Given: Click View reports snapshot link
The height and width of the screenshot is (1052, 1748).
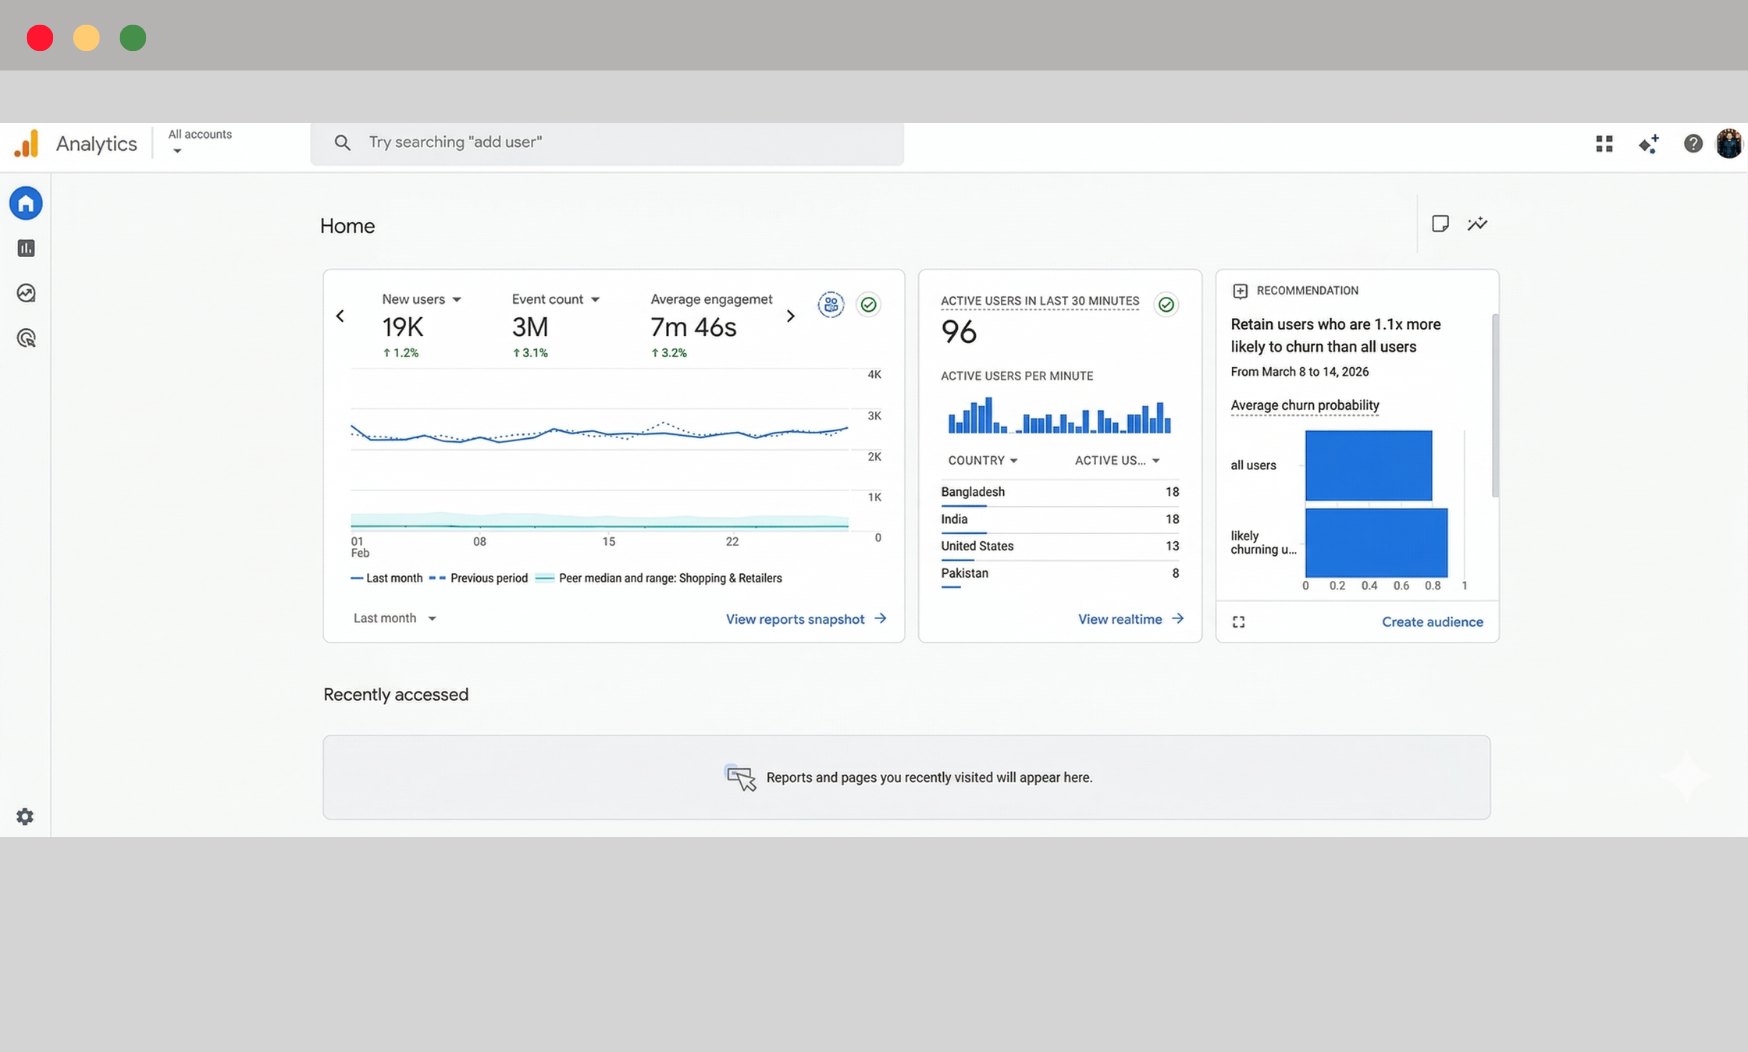Looking at the screenshot, I should [794, 619].
